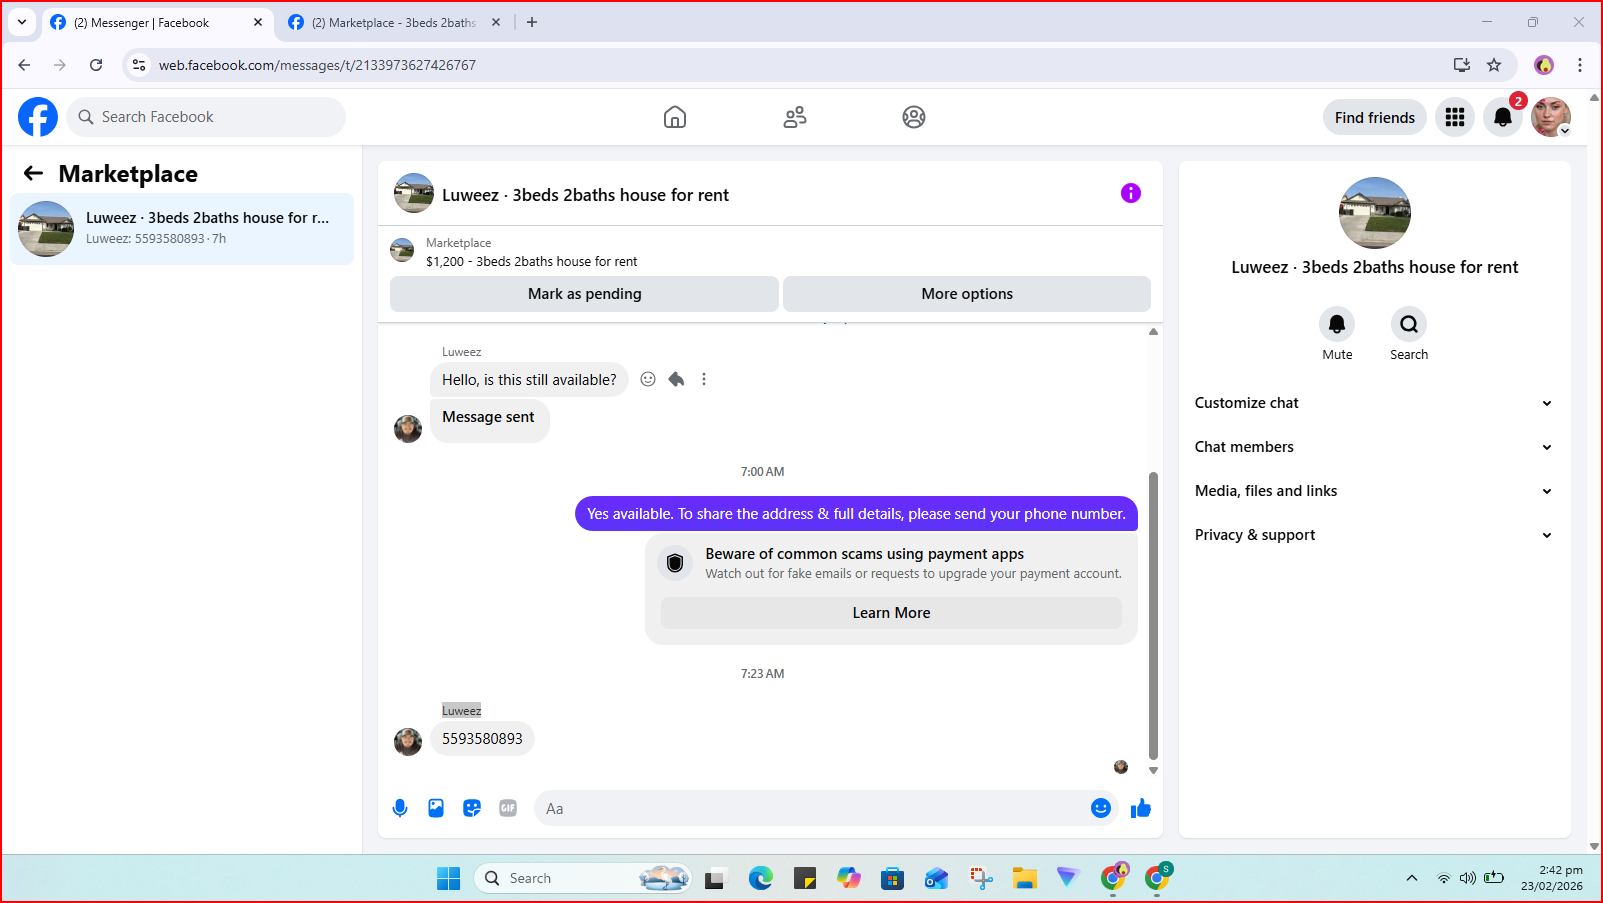Bookmark this page star icon
This screenshot has width=1603, height=903.
pyautogui.click(x=1494, y=65)
